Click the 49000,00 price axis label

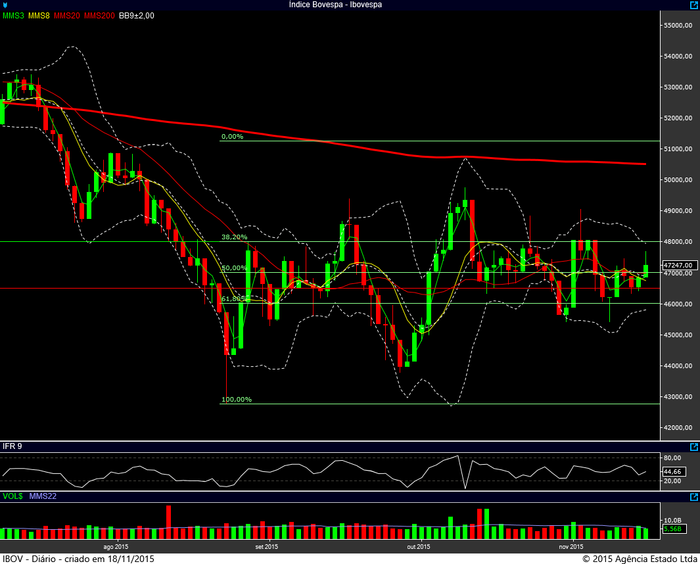click(678, 211)
